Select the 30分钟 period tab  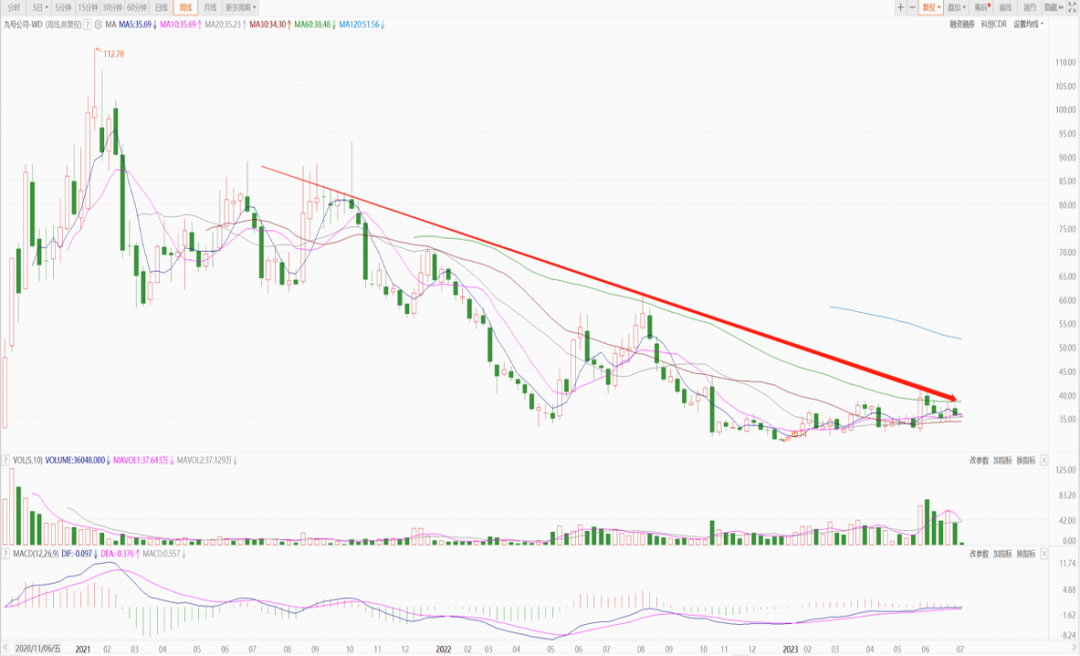112,8
